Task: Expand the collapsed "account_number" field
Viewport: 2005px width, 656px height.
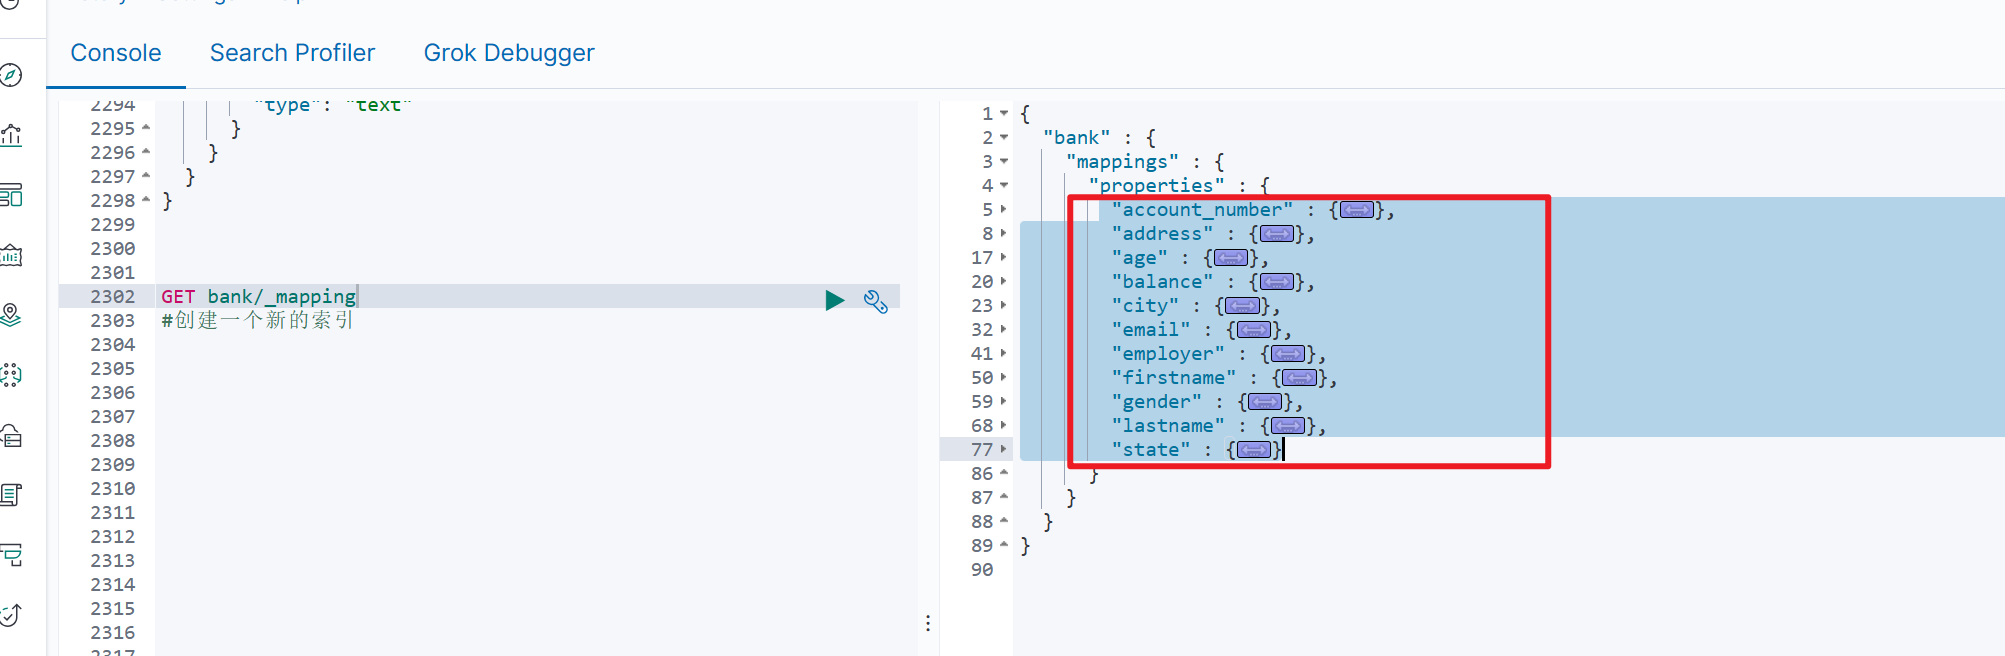Action: point(1357,210)
